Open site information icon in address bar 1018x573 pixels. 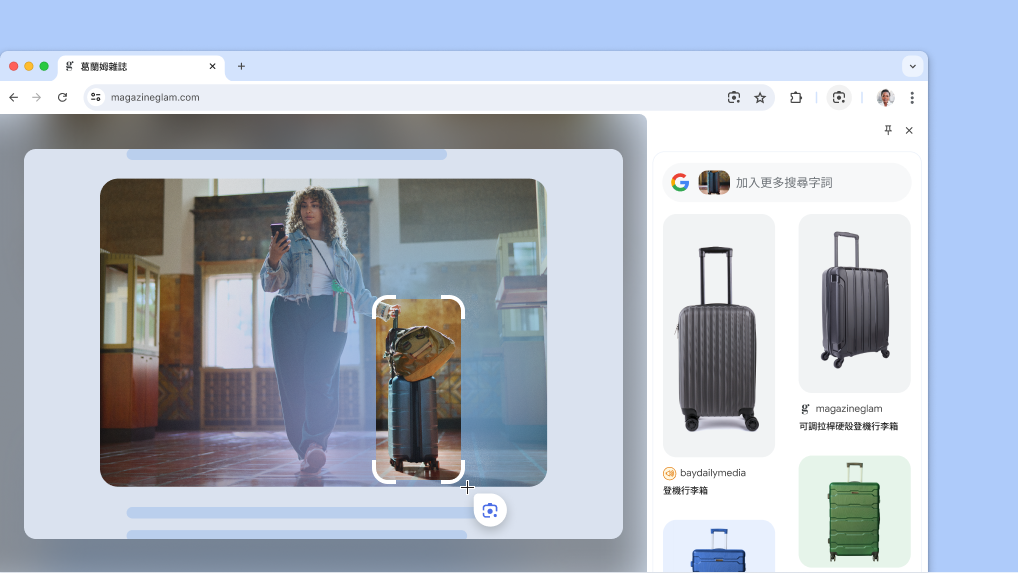(x=95, y=97)
